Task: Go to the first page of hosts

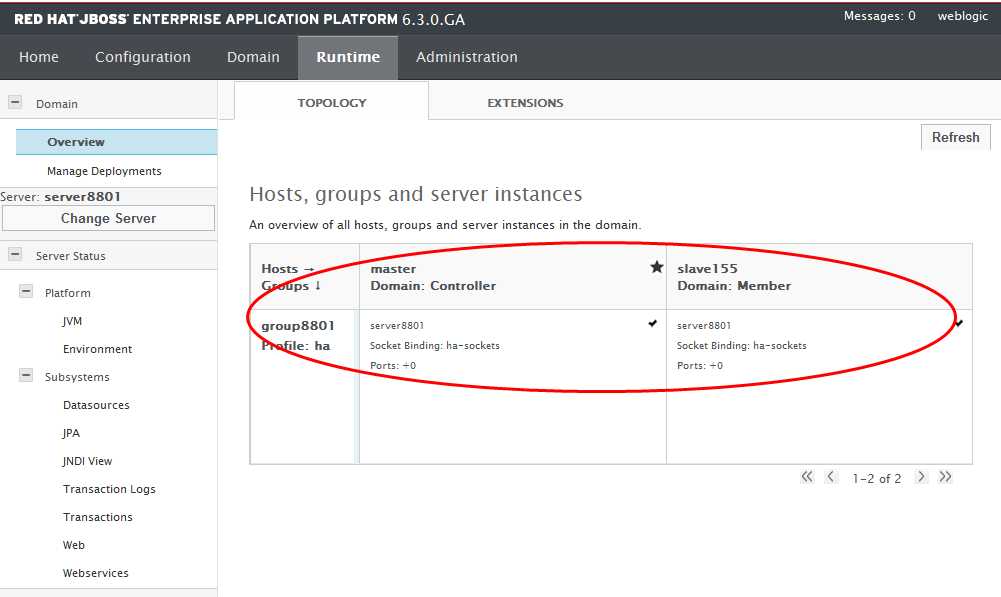Action: tap(807, 476)
